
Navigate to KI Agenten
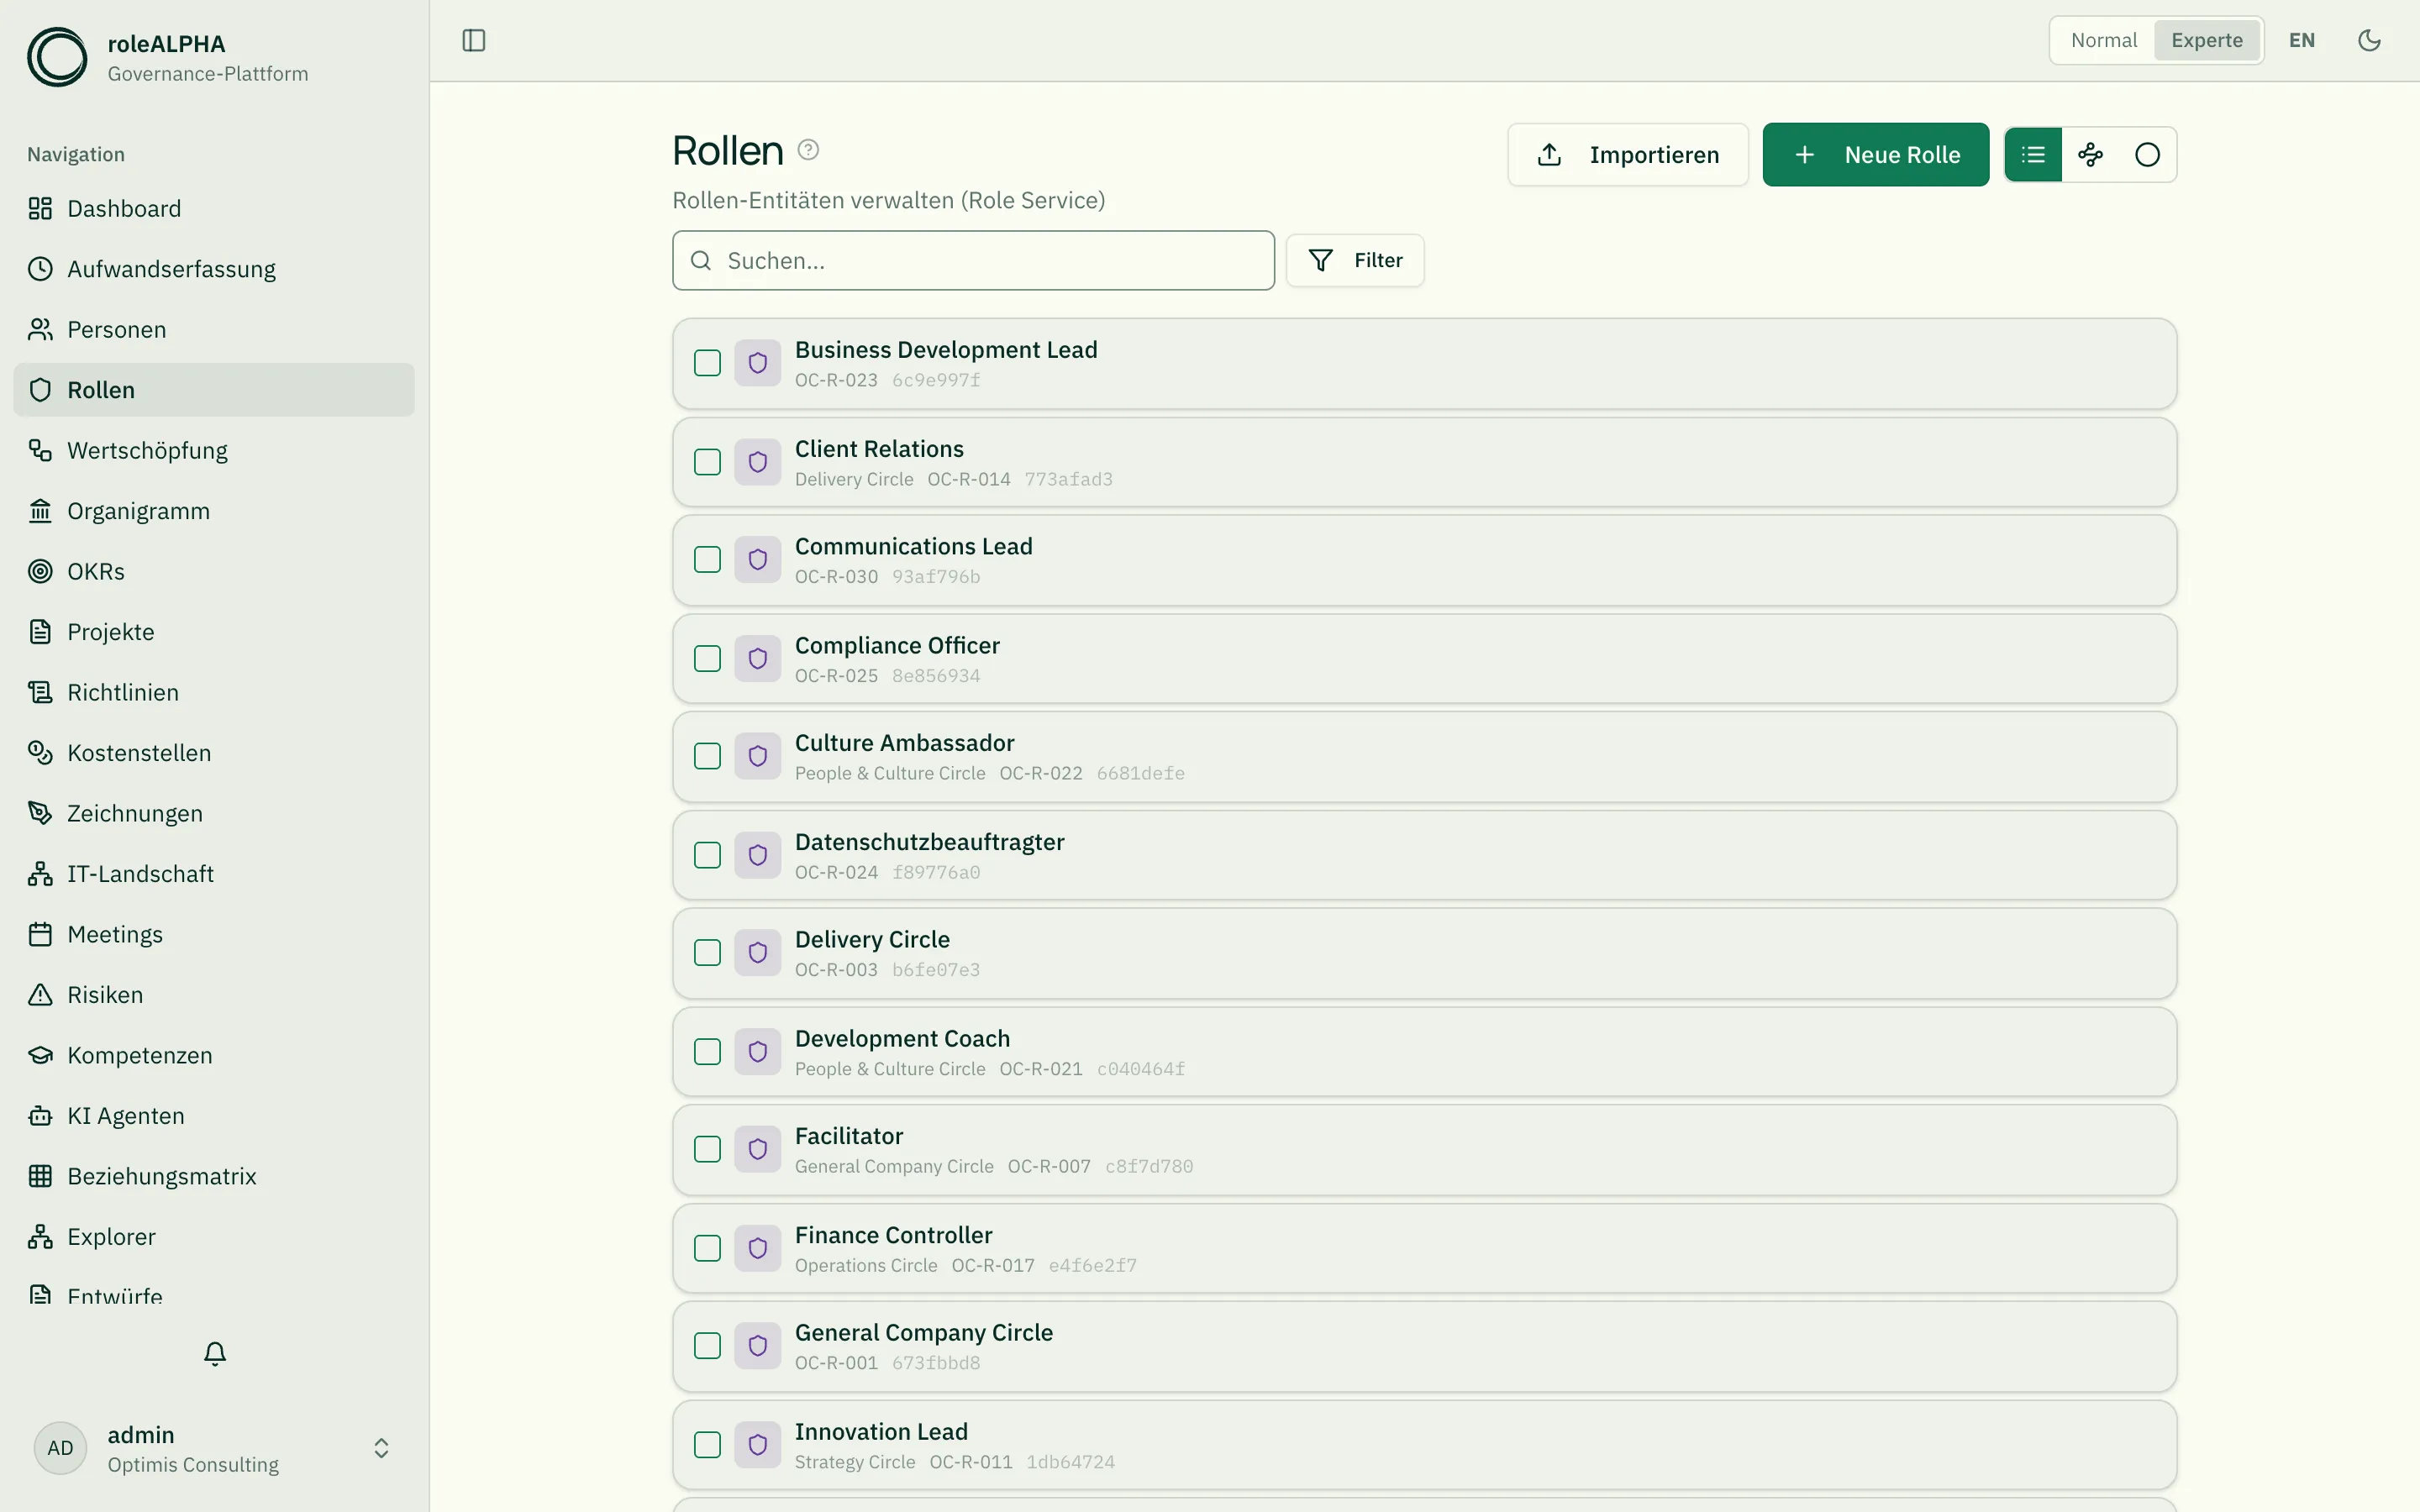pyautogui.click(x=214, y=1116)
